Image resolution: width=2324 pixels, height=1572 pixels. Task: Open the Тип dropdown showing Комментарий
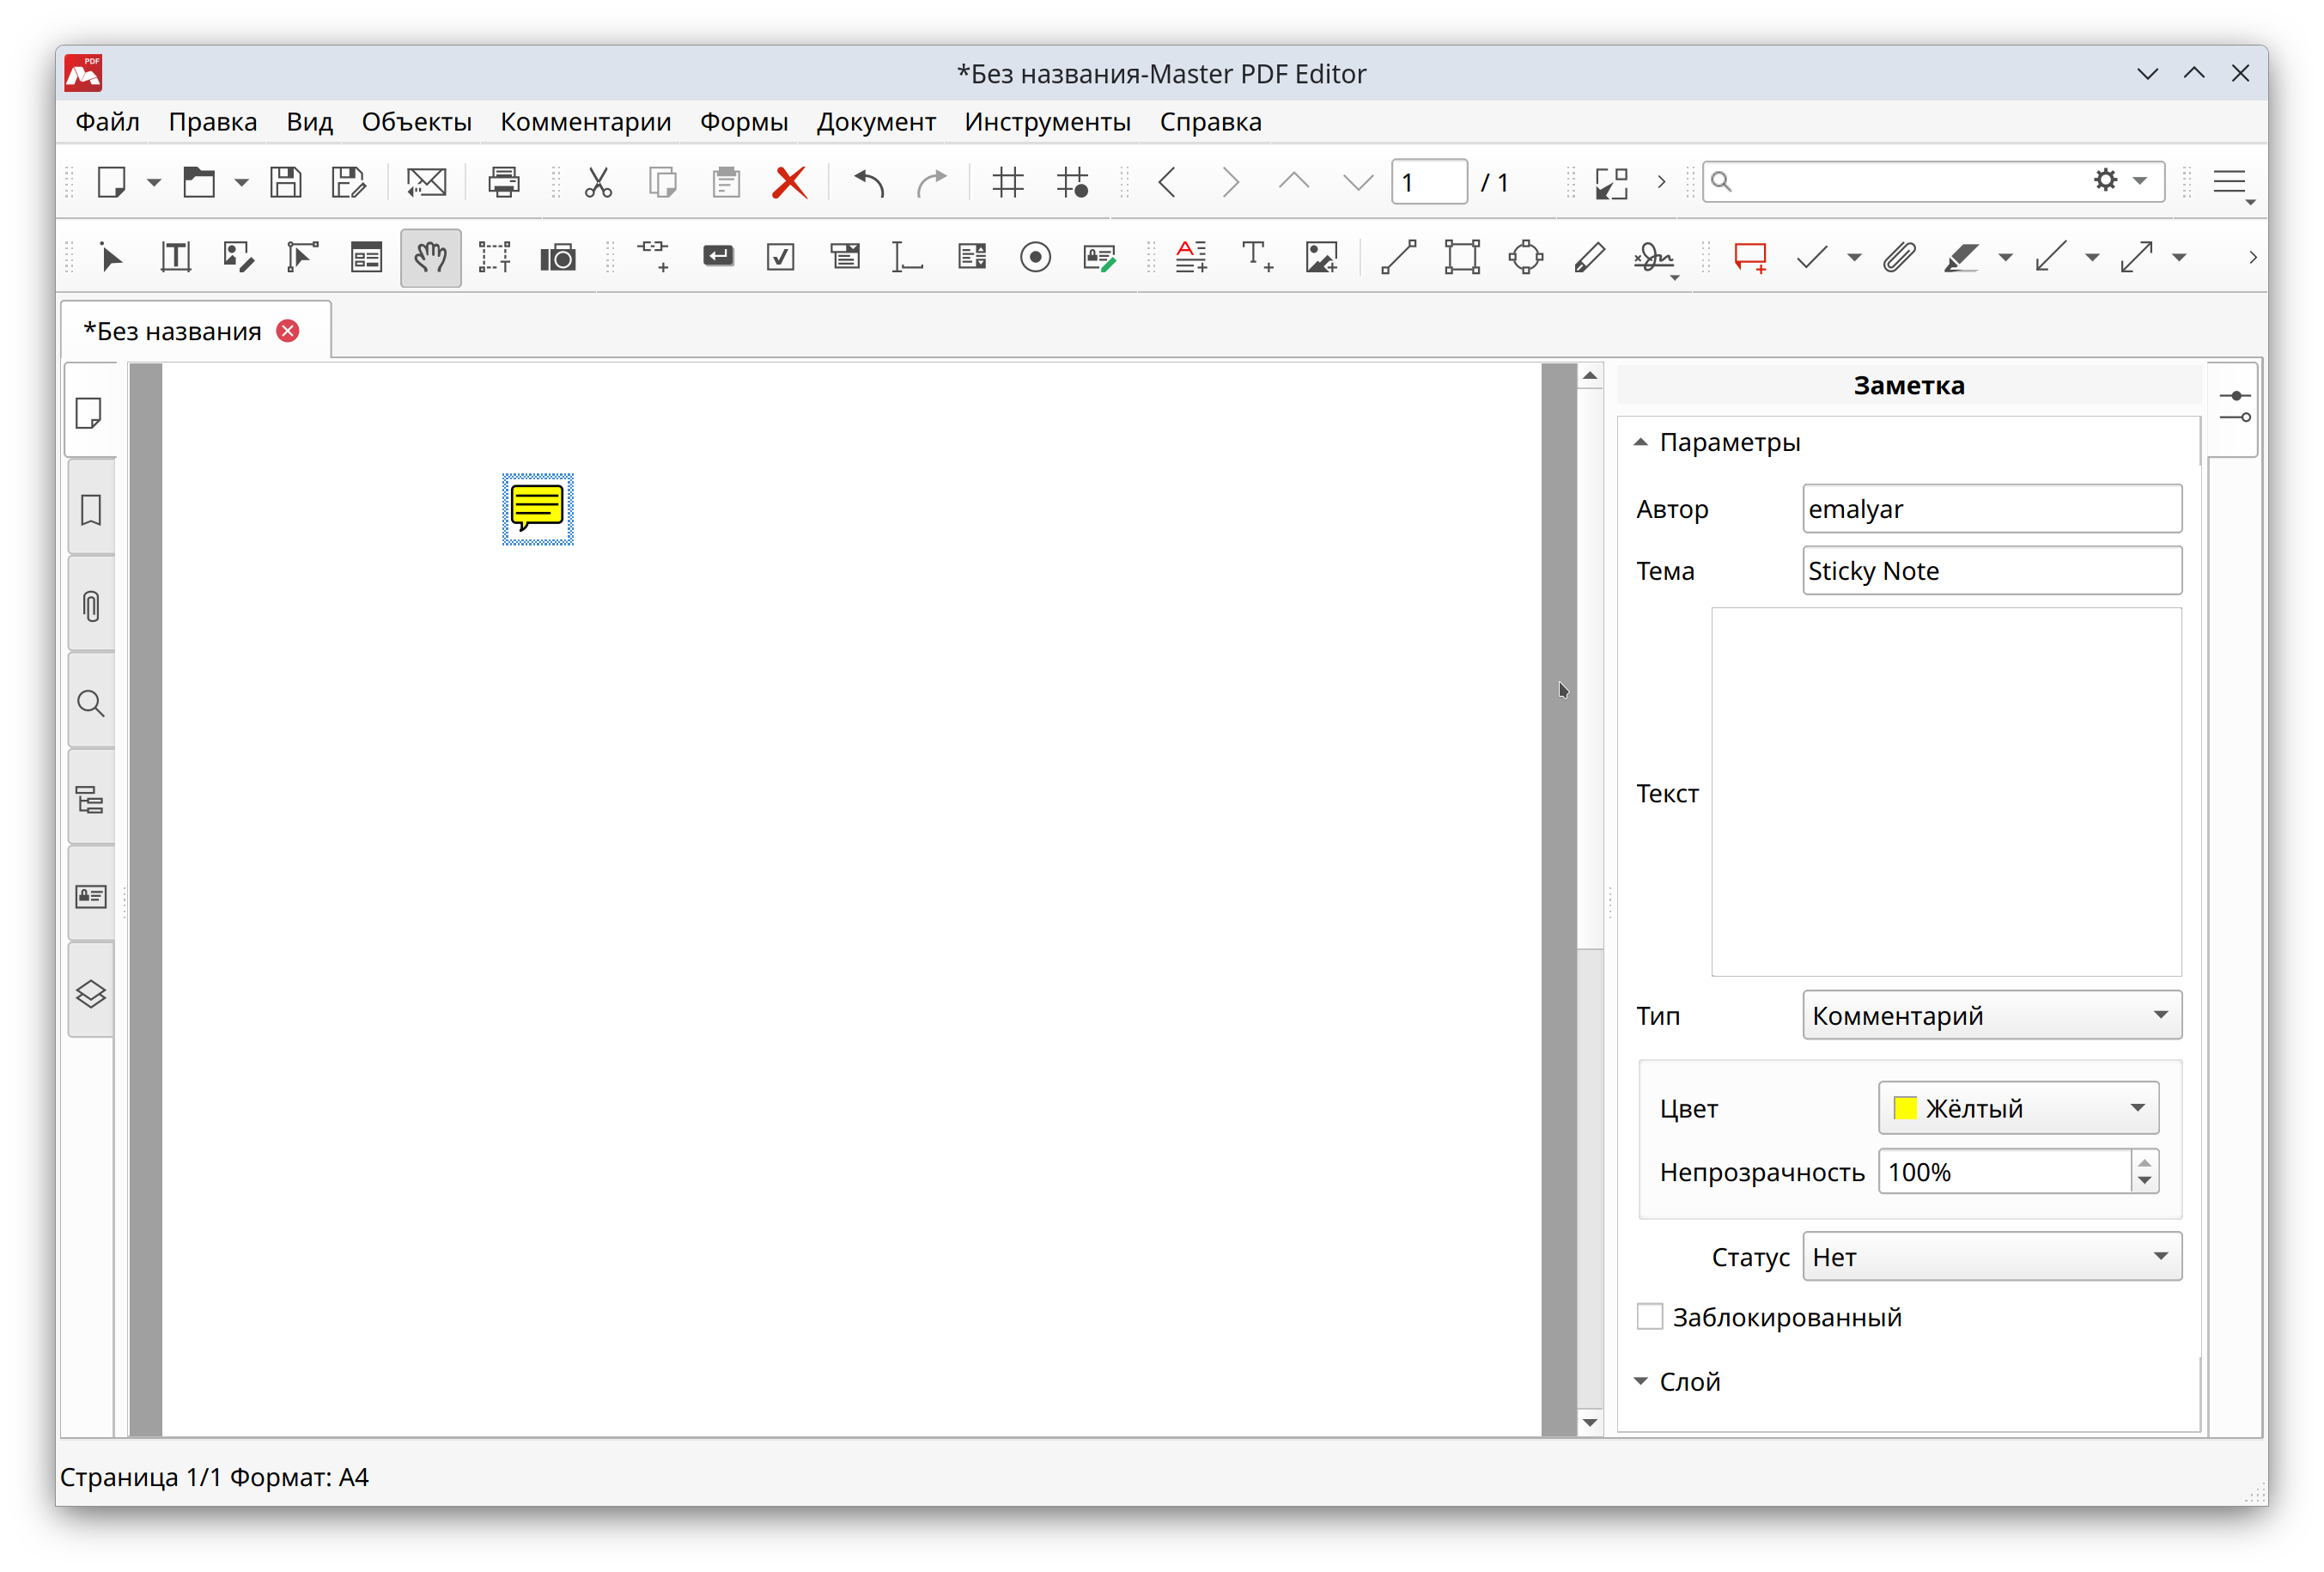click(1991, 1015)
